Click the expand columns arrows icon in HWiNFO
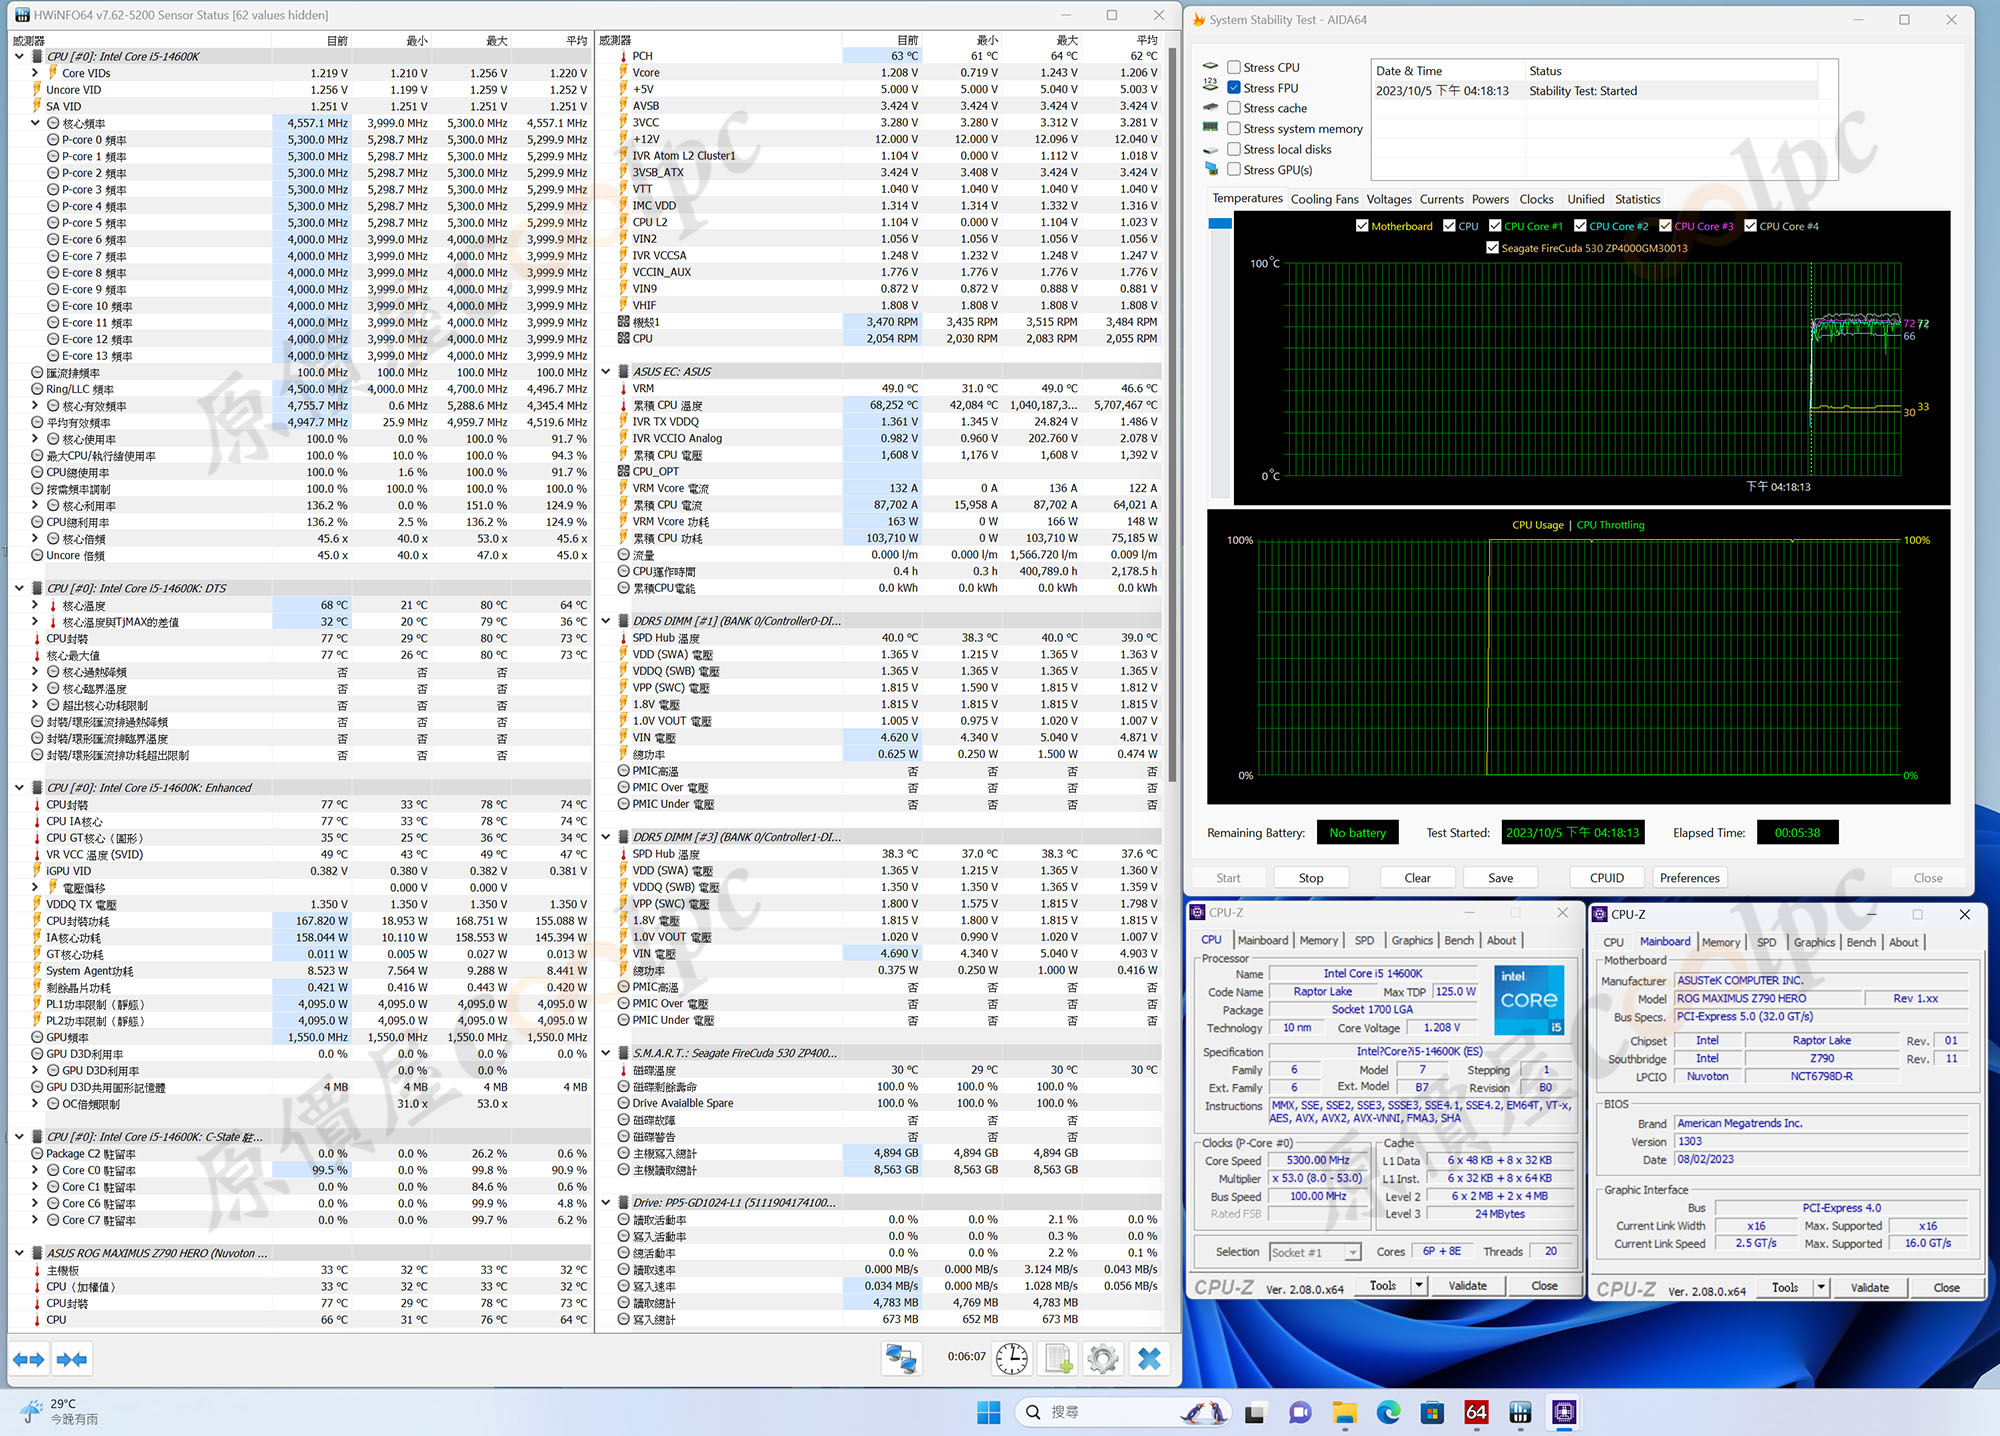 click(x=28, y=1359)
